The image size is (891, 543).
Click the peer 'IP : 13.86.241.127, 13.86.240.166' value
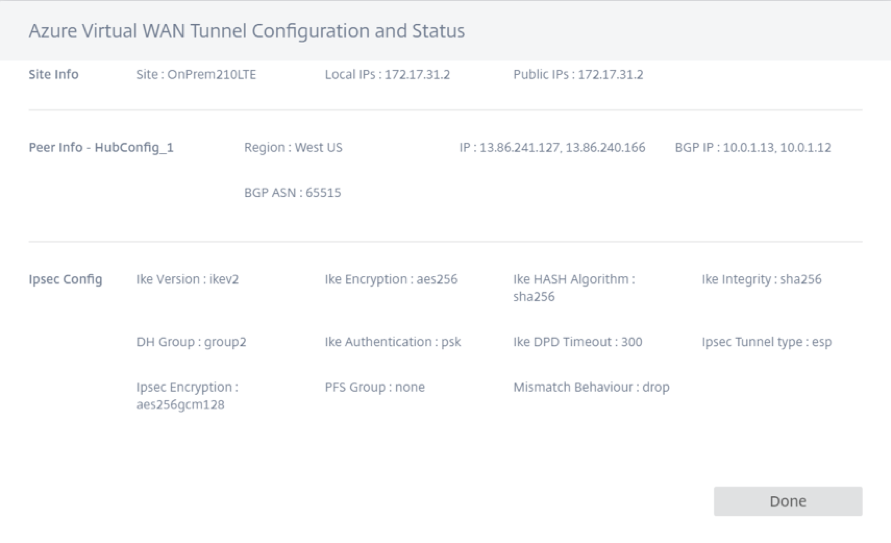552,148
